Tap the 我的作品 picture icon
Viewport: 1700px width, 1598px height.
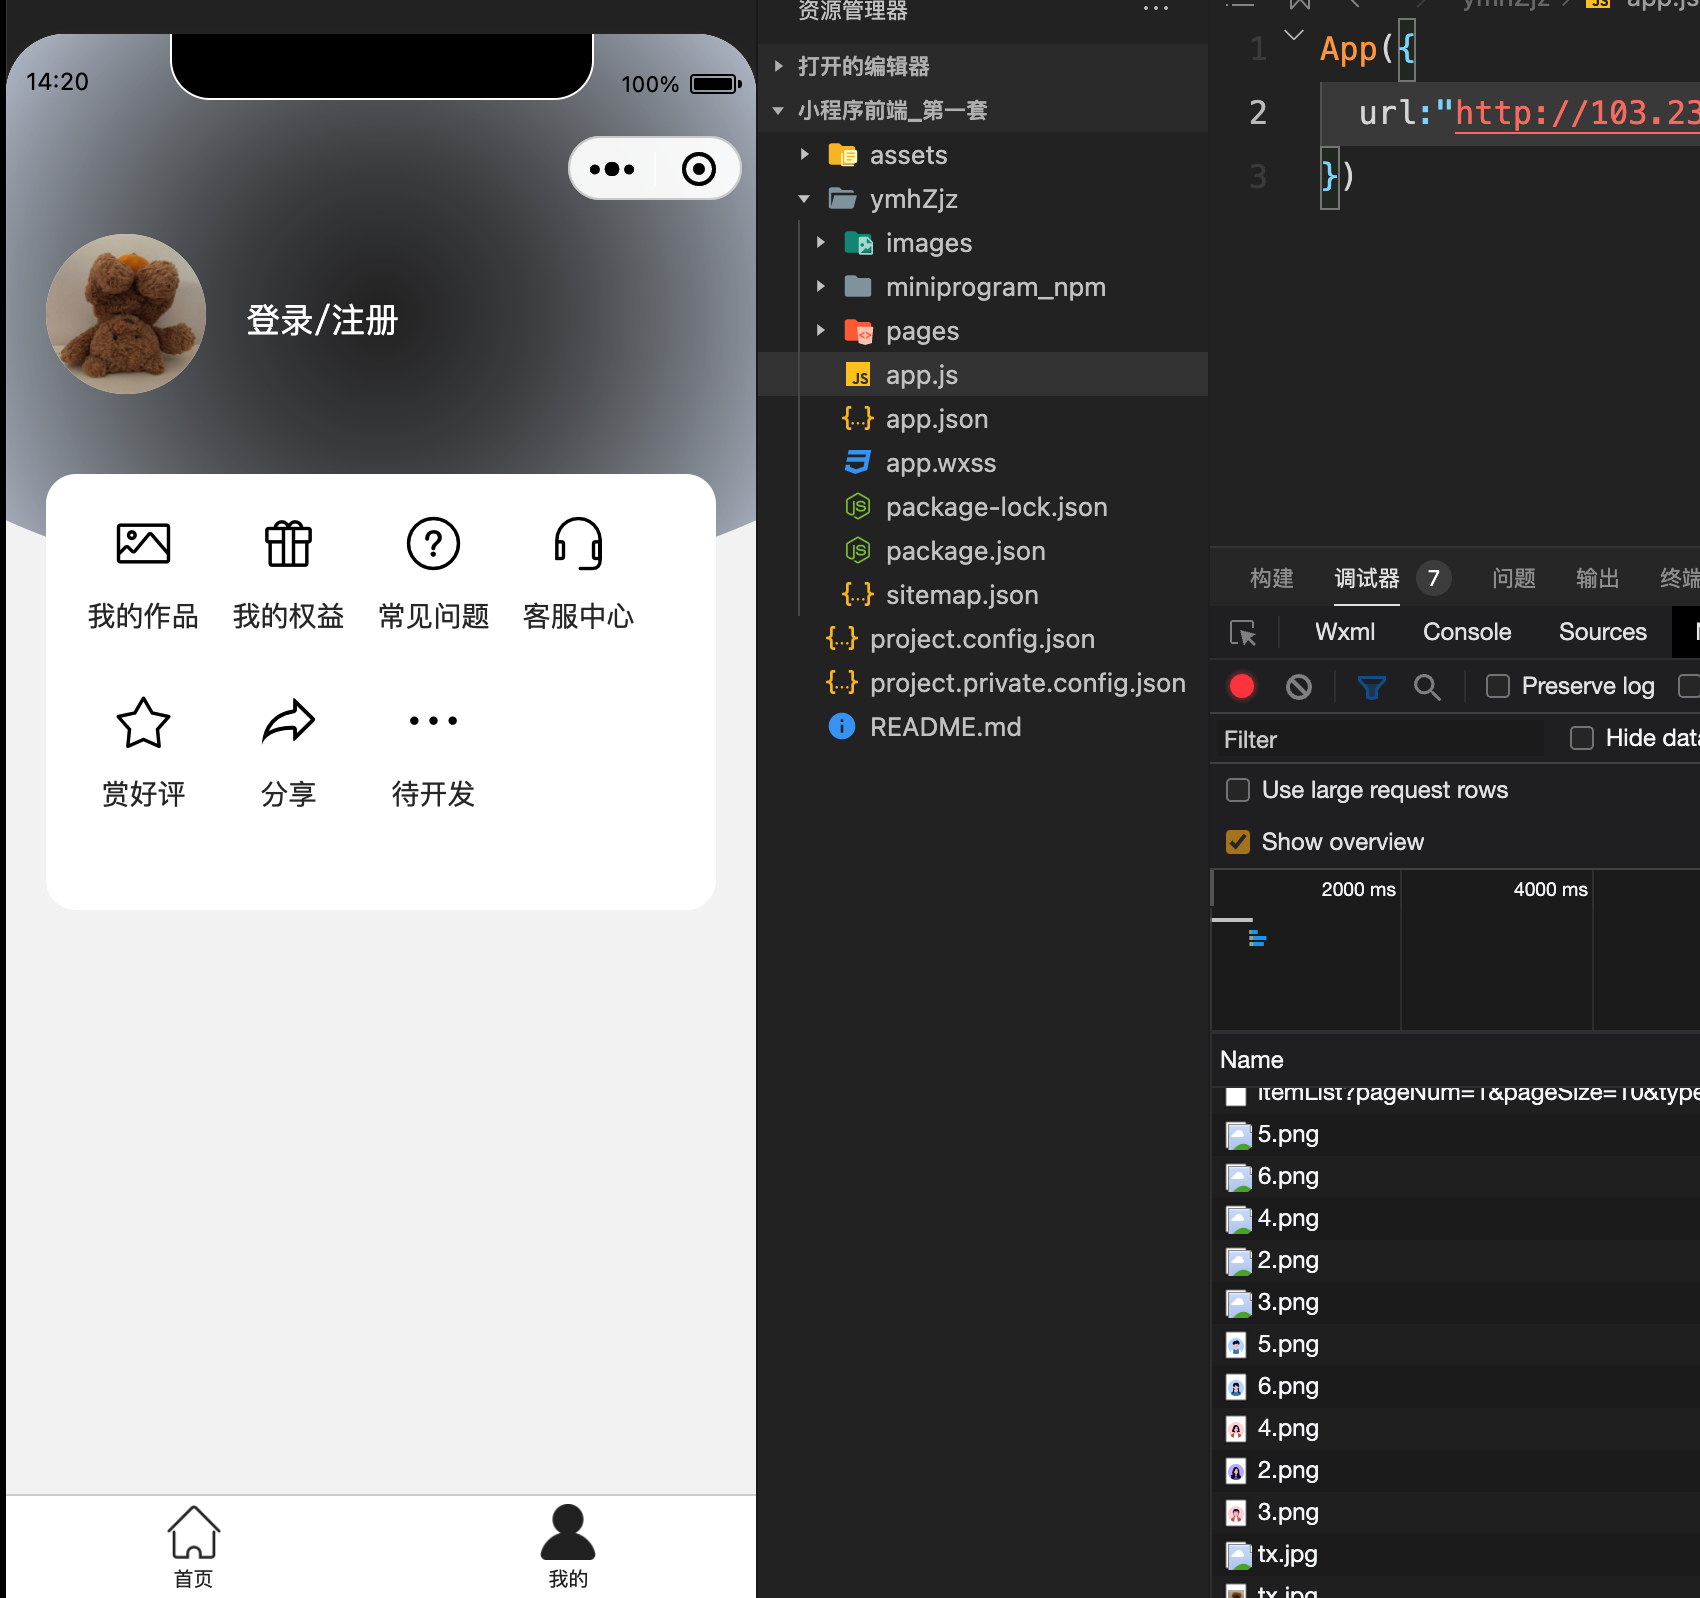pos(143,544)
